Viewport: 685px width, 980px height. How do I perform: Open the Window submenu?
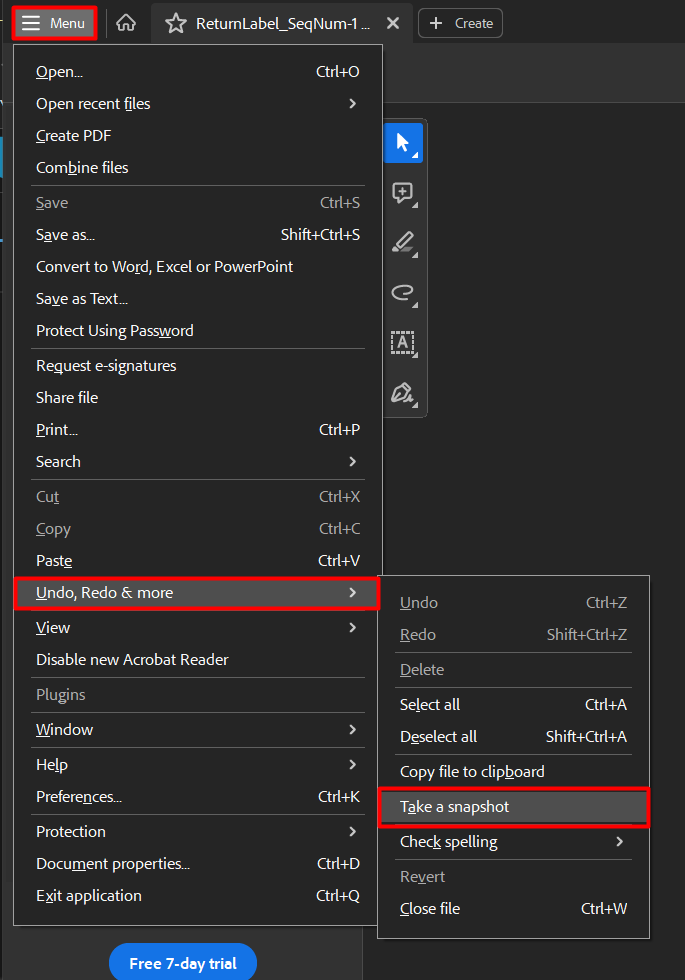coord(64,729)
